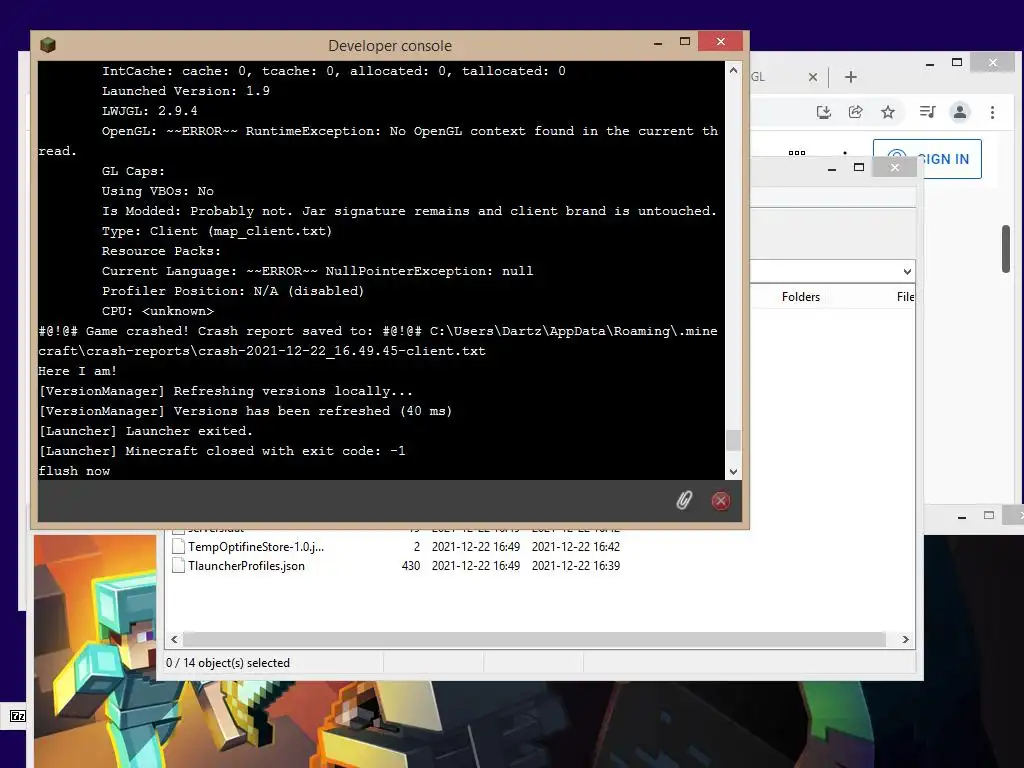
Task: Maximize the file manager window
Action: 859,168
